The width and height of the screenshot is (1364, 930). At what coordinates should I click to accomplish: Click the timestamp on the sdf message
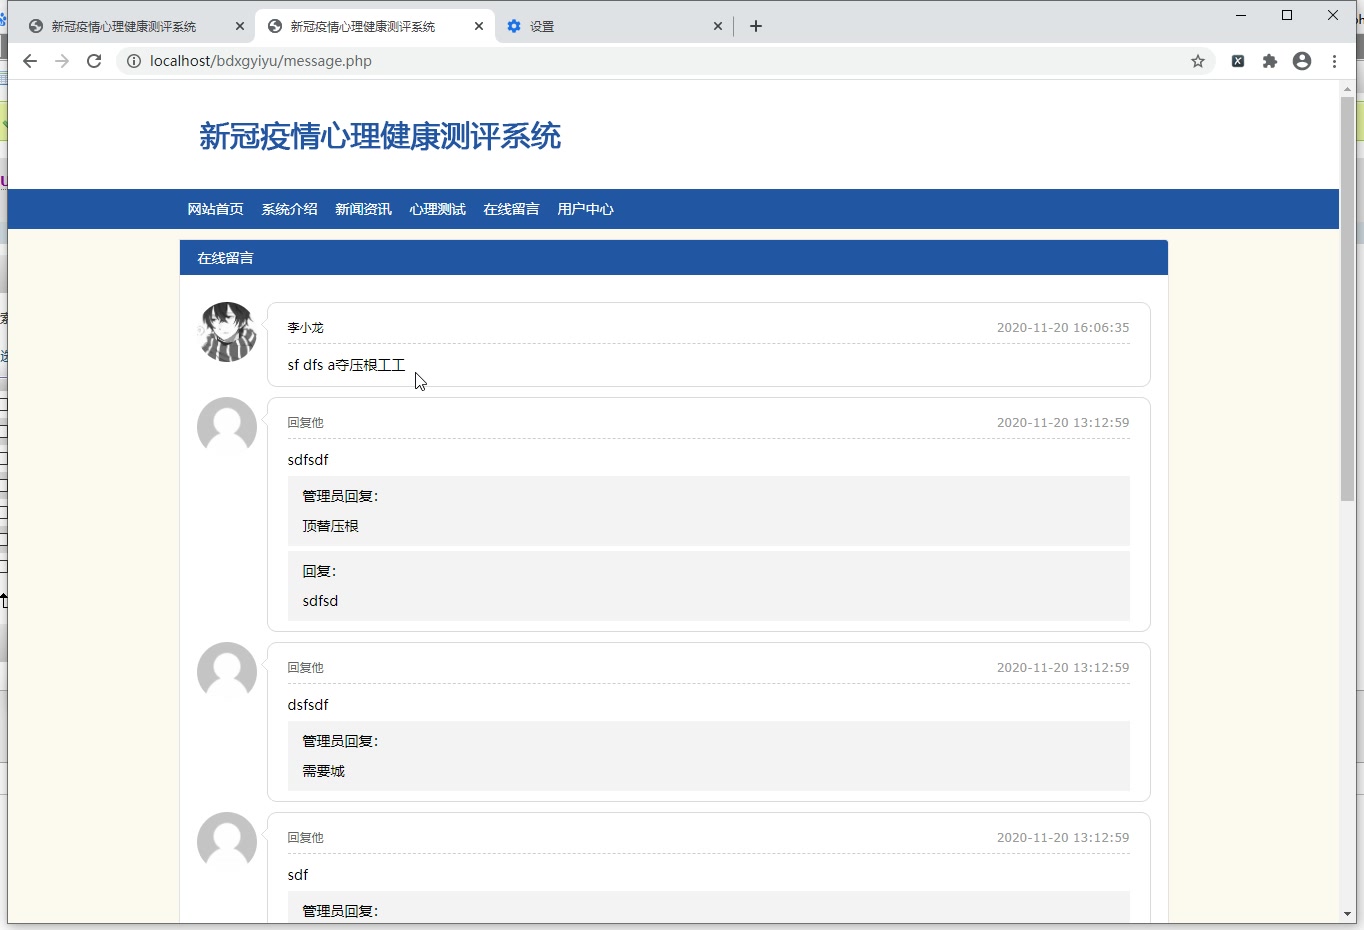coord(1063,838)
